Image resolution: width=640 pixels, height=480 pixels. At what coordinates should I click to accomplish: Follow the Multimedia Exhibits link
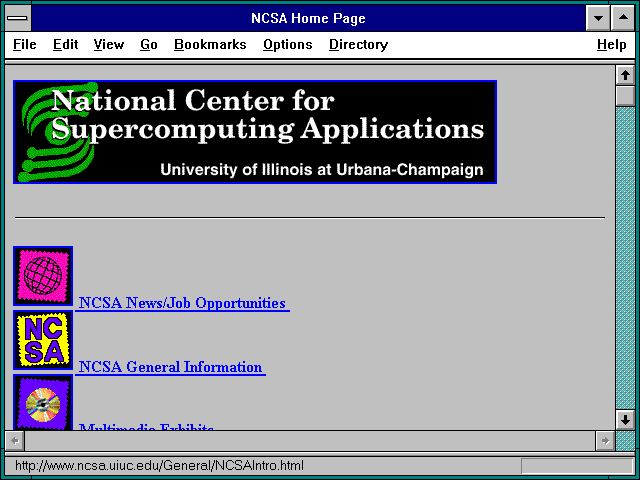coord(146,427)
